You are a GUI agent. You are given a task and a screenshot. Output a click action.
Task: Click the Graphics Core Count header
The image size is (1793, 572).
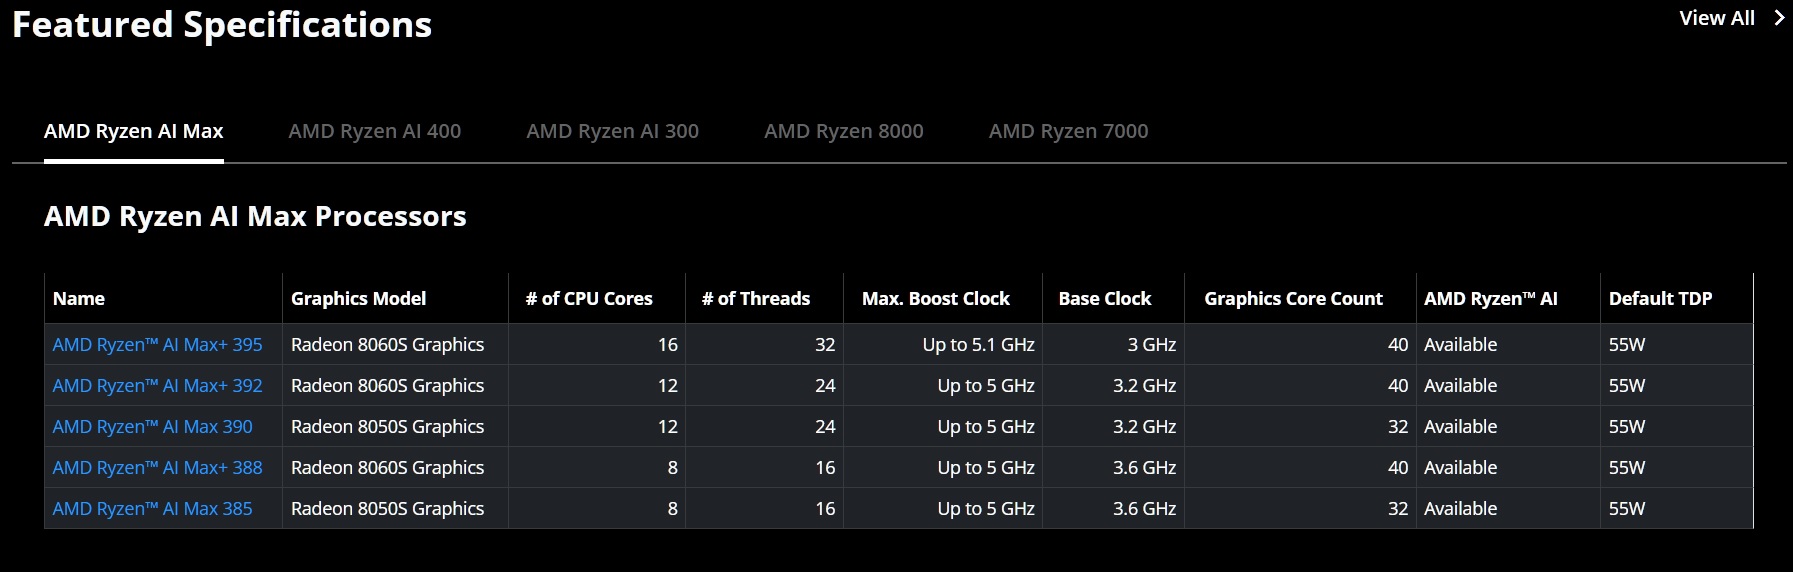click(1294, 298)
